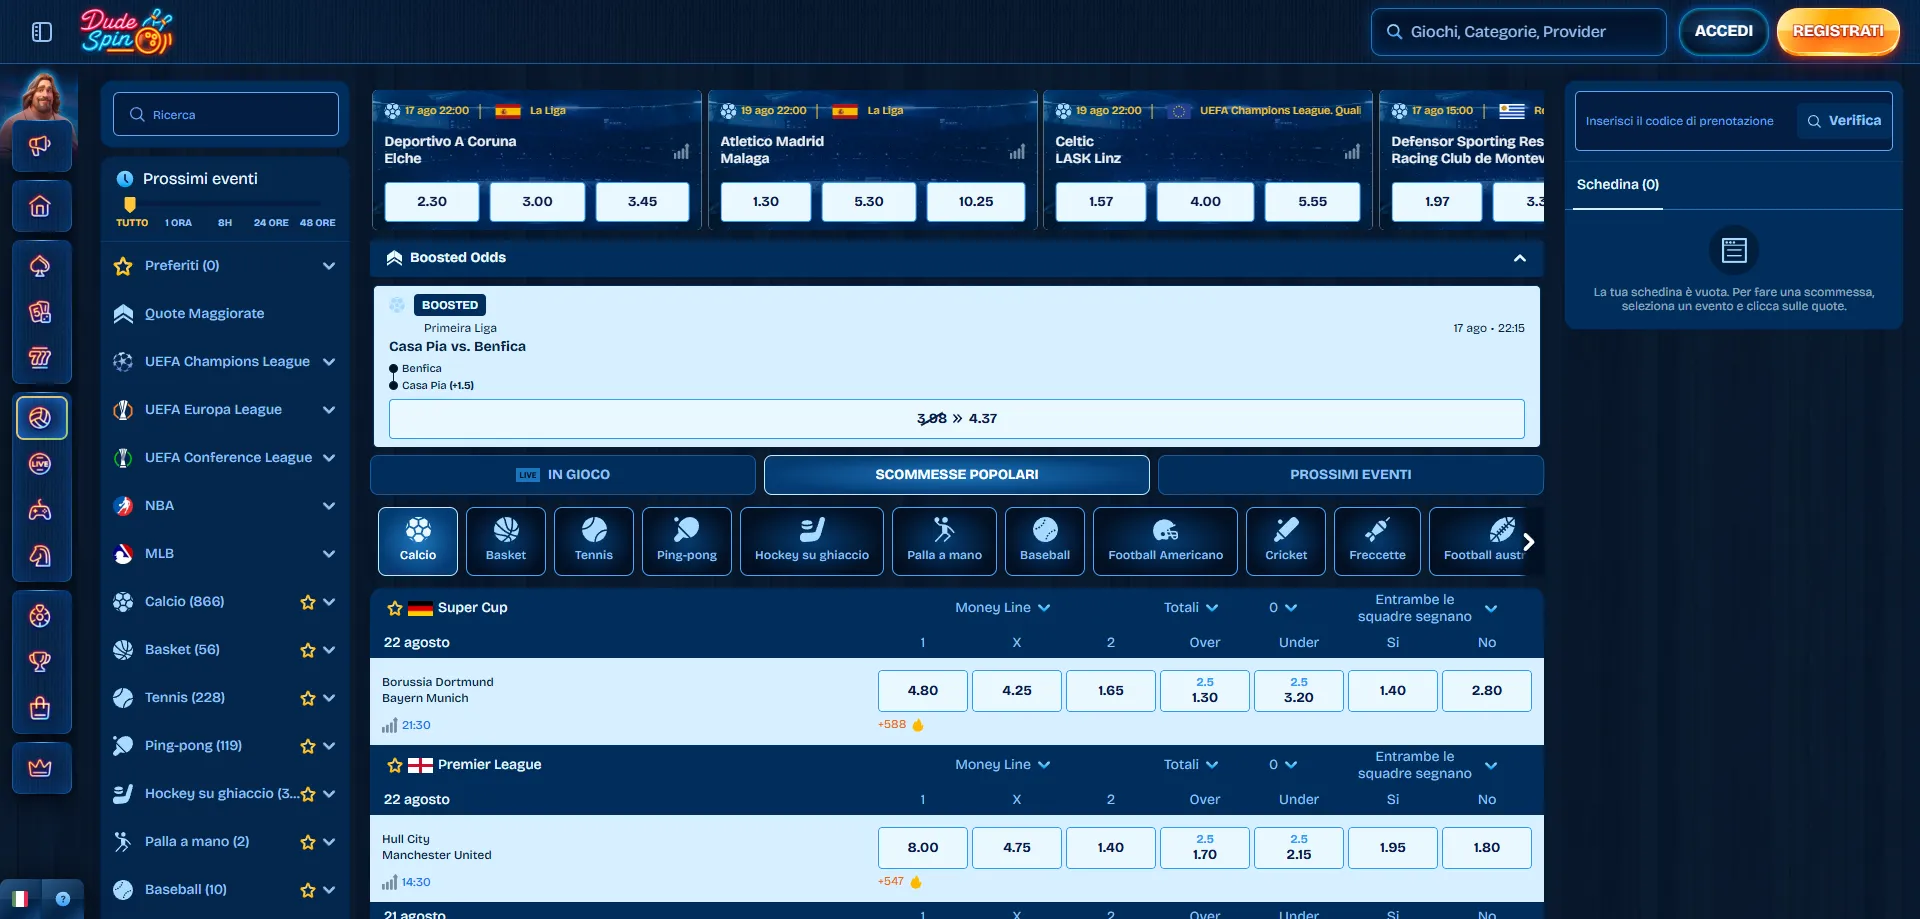The image size is (1920, 919).
Task: Favorite the Premier League star
Action: pos(395,765)
